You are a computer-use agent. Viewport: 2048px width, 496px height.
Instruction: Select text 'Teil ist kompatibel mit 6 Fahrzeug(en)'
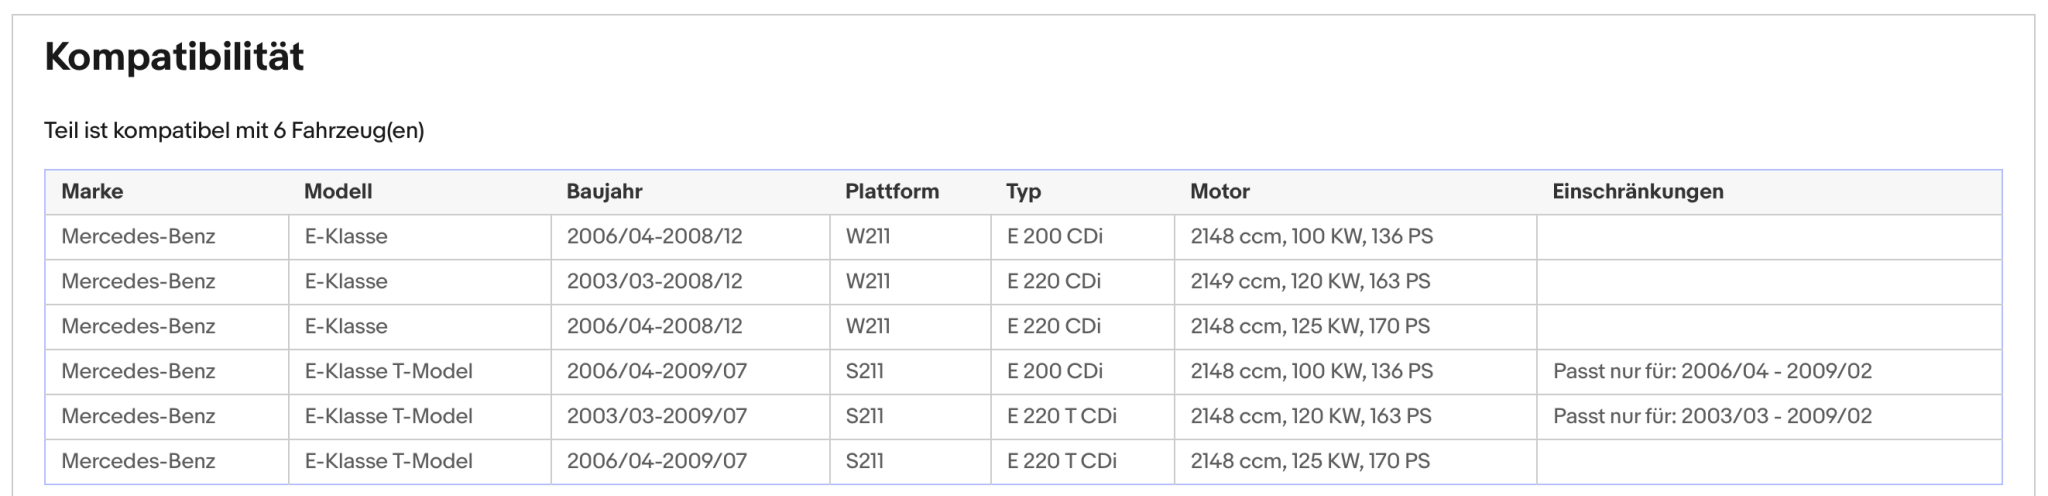pos(234,131)
